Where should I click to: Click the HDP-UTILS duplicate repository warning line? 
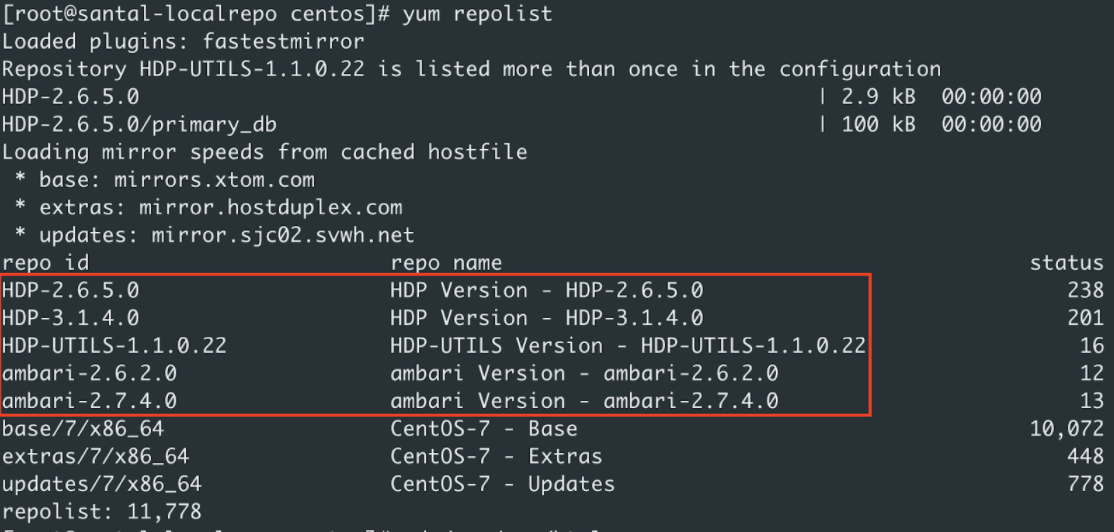click(x=471, y=69)
